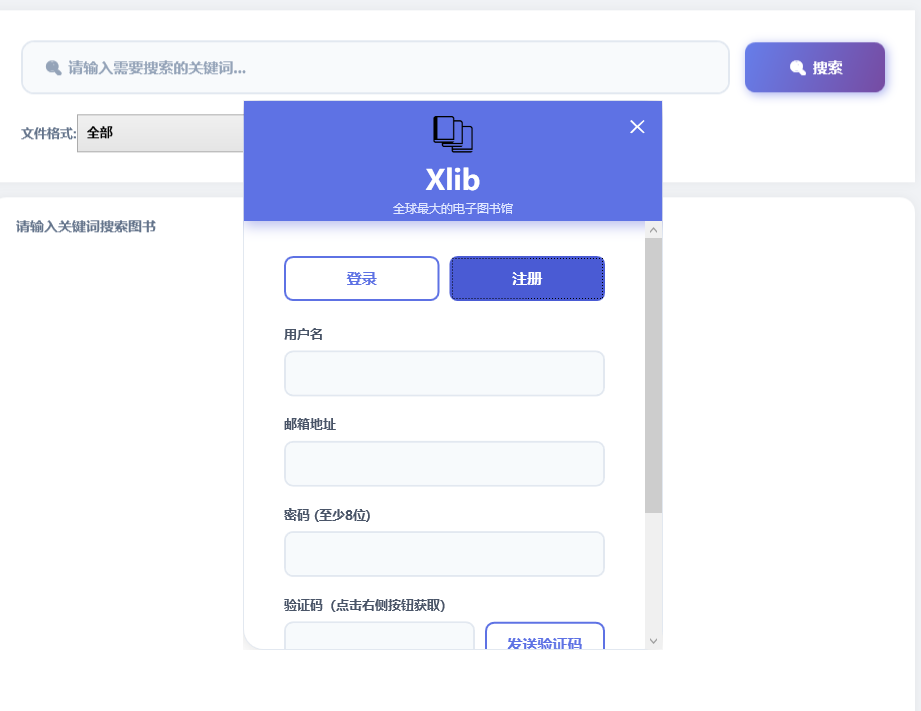The image size is (921, 711).
Task: Switch to the 登录 tab
Action: [x=361, y=279]
